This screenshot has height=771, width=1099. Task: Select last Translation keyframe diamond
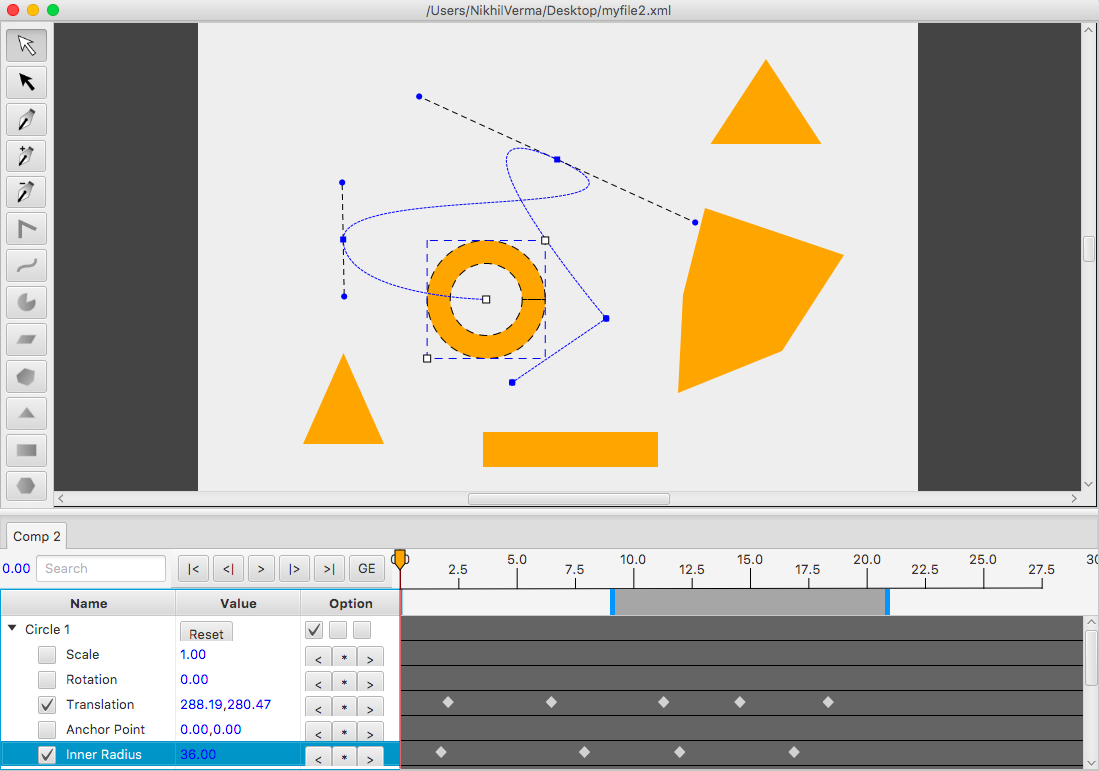click(x=828, y=702)
